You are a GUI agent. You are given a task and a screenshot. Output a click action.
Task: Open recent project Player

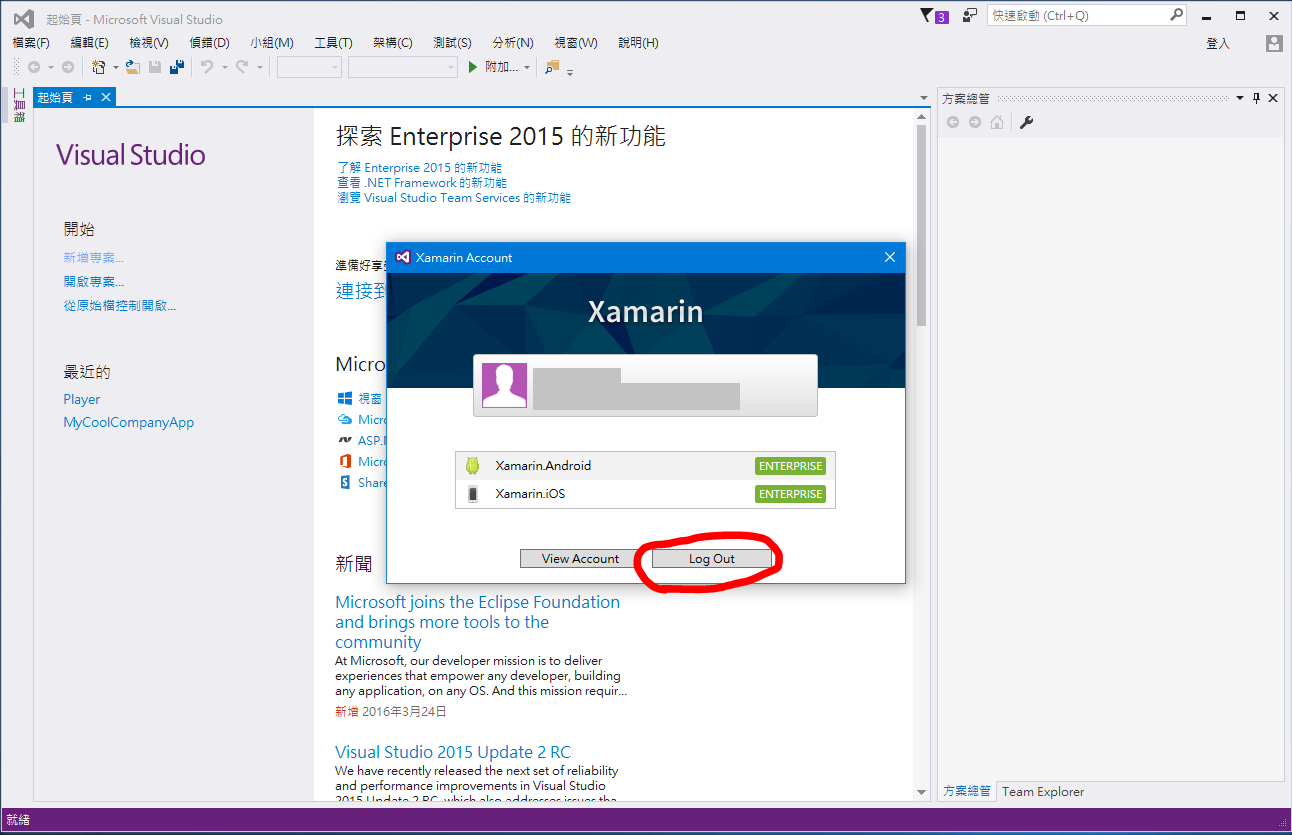[x=82, y=399]
